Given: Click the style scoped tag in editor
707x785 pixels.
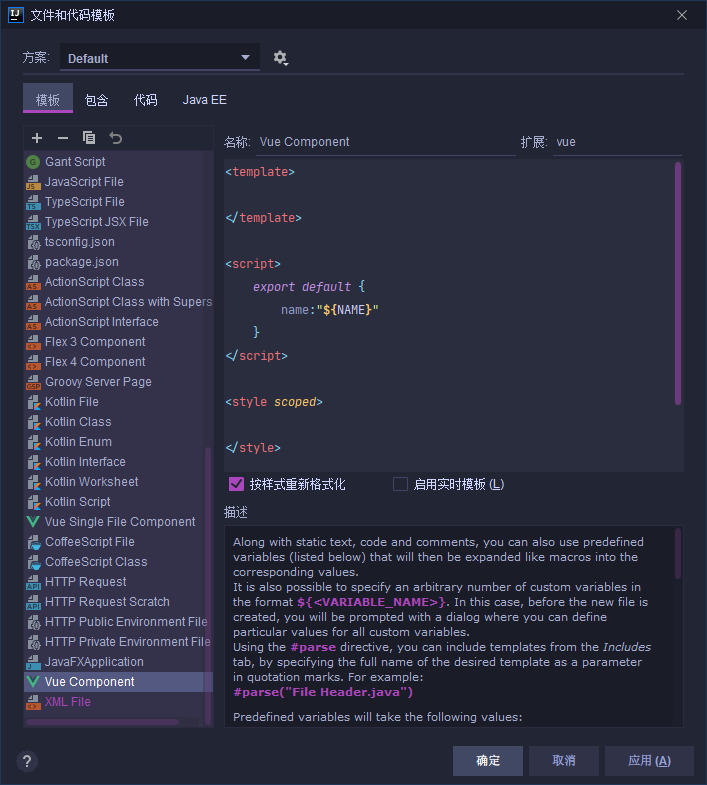Looking at the screenshot, I should tap(274, 402).
